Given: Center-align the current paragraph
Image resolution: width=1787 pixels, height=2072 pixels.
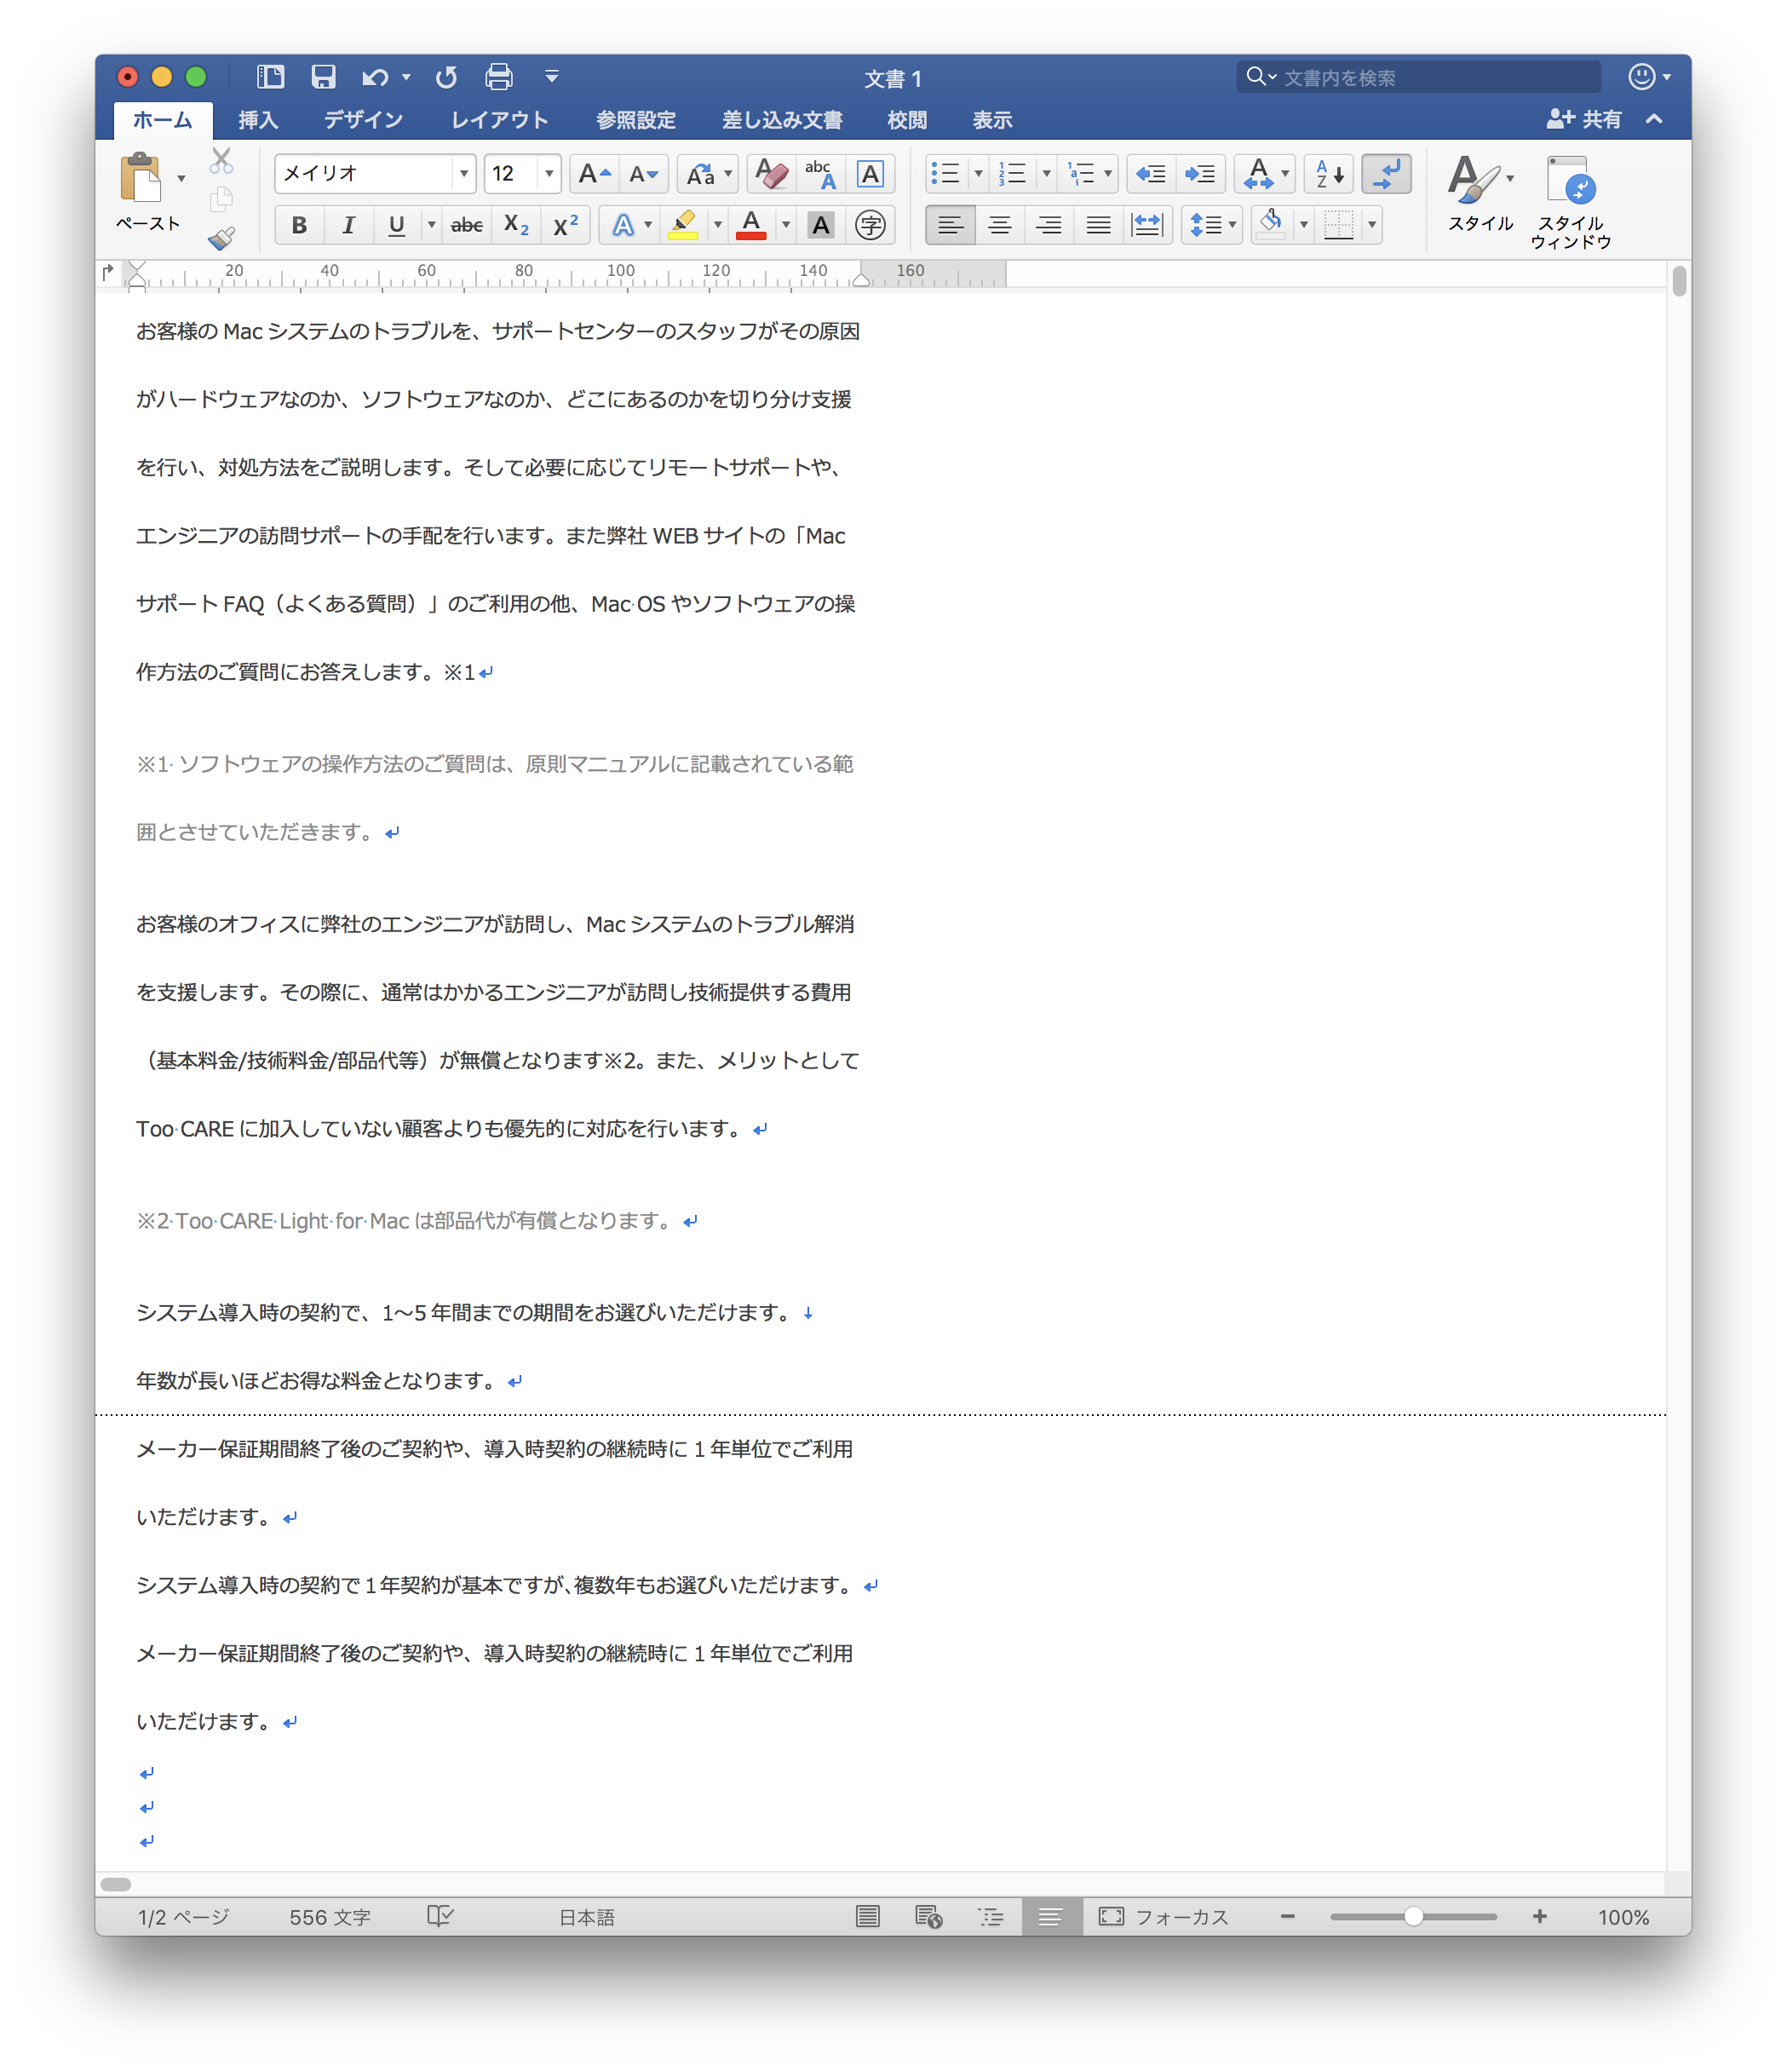Looking at the screenshot, I should click(1000, 224).
